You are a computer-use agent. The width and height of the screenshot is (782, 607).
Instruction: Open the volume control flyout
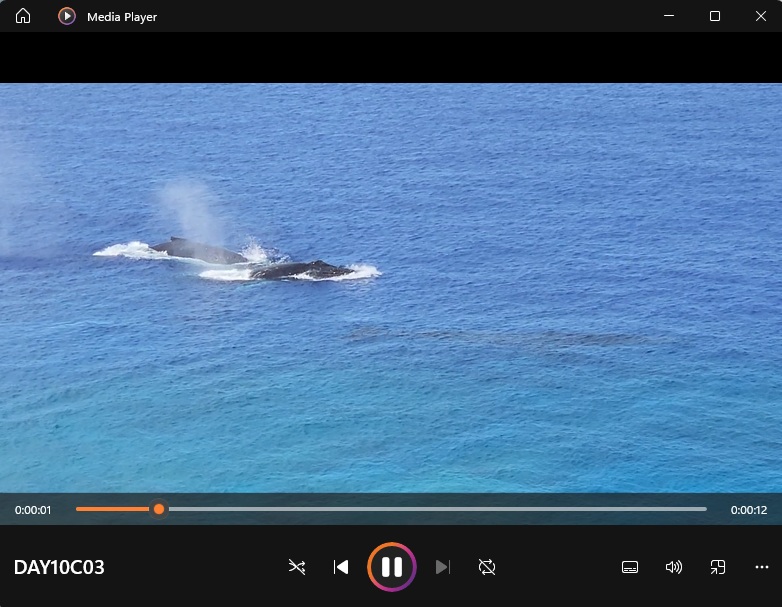click(x=674, y=567)
